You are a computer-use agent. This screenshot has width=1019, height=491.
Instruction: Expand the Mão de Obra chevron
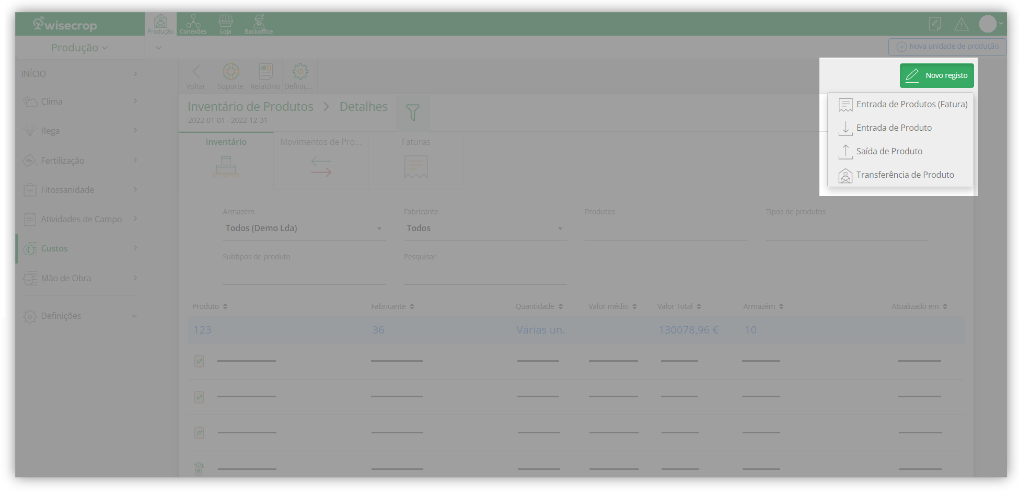coord(135,278)
